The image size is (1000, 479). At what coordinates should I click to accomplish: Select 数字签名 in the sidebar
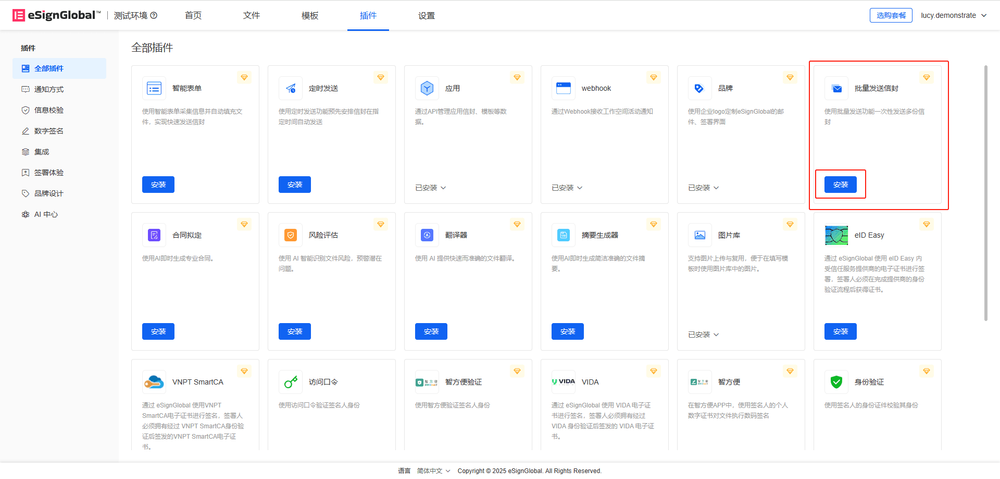[59, 131]
